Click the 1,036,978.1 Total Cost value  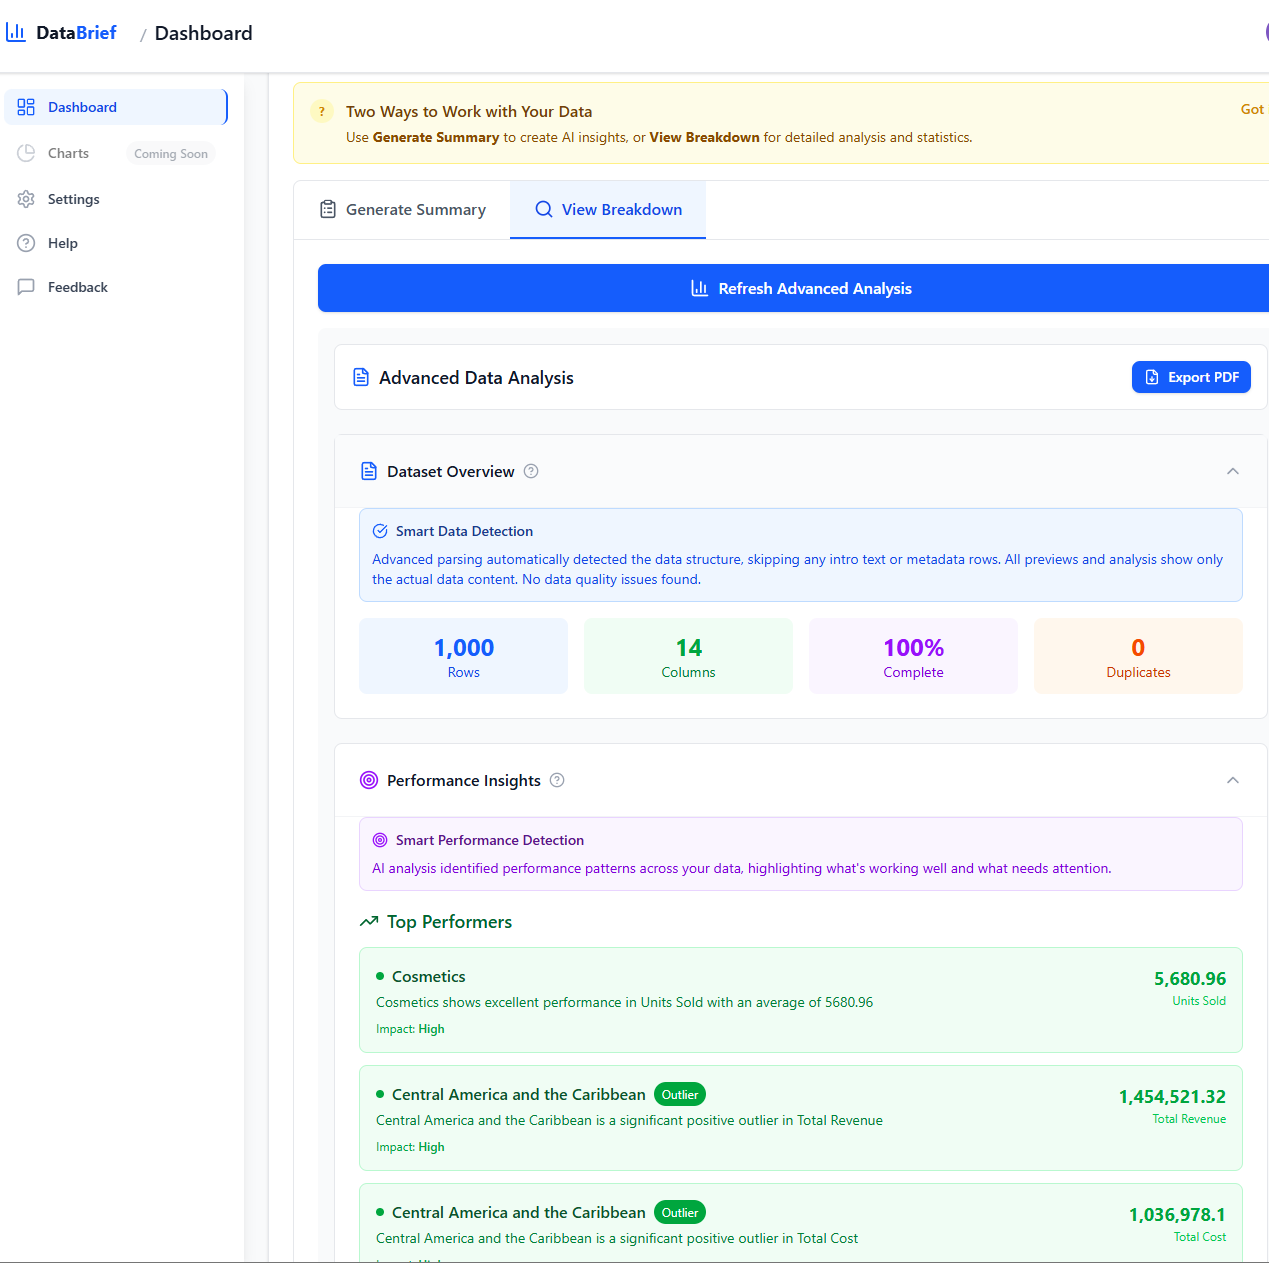[x=1178, y=1215]
